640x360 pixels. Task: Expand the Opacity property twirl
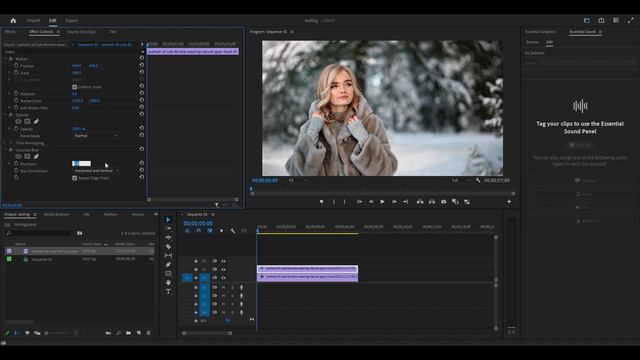pos(10,129)
